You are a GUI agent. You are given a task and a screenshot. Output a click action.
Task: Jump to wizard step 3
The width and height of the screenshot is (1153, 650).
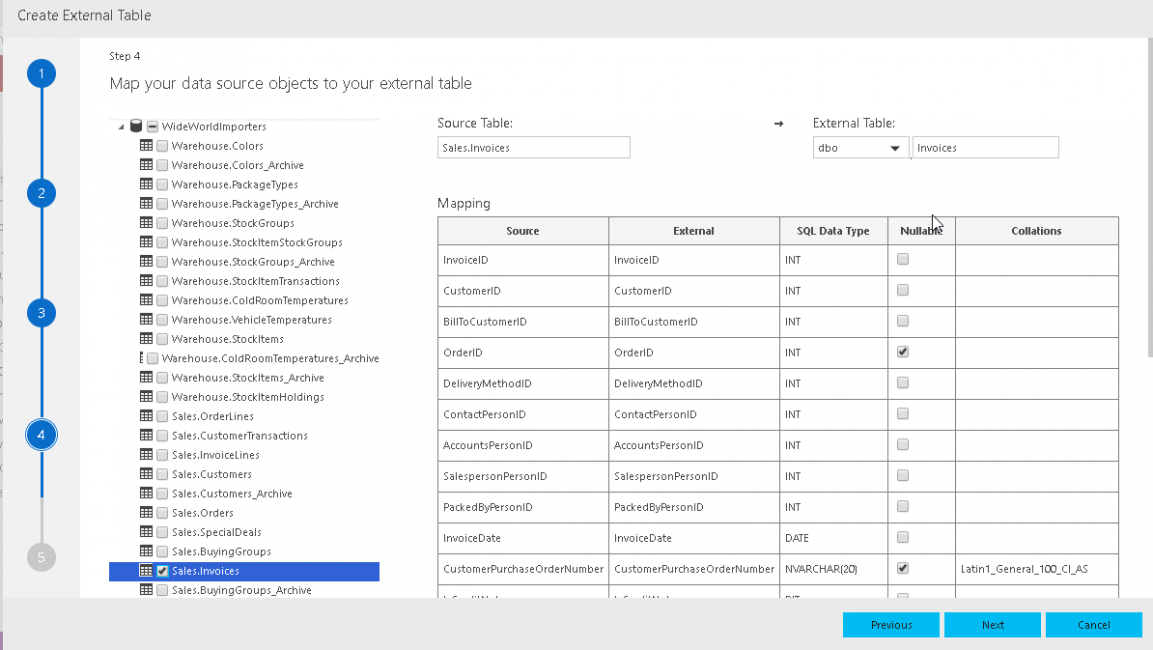tap(41, 313)
